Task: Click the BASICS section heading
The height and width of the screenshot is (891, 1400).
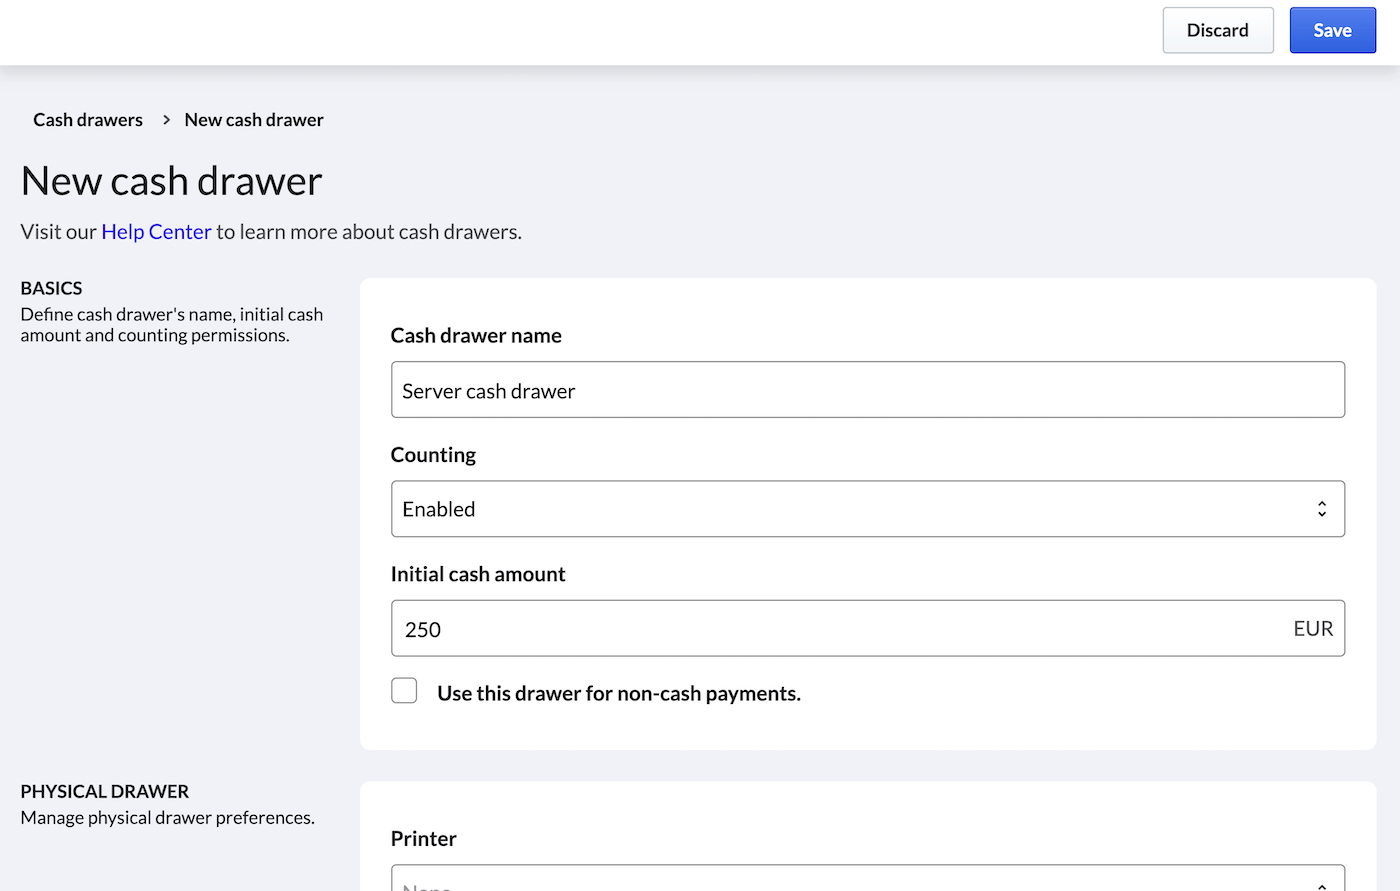Action: point(51,288)
